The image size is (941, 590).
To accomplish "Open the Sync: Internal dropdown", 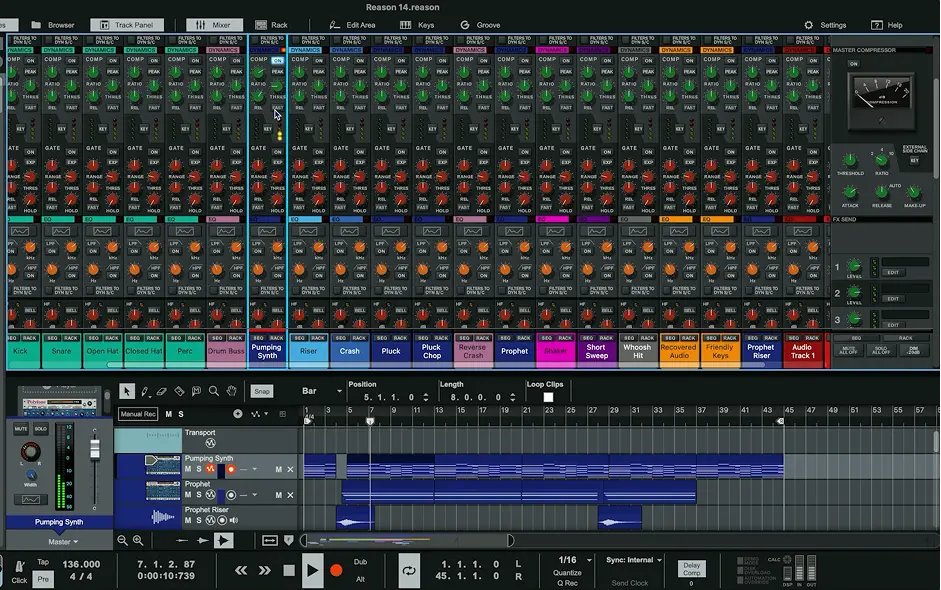I will (x=634, y=560).
